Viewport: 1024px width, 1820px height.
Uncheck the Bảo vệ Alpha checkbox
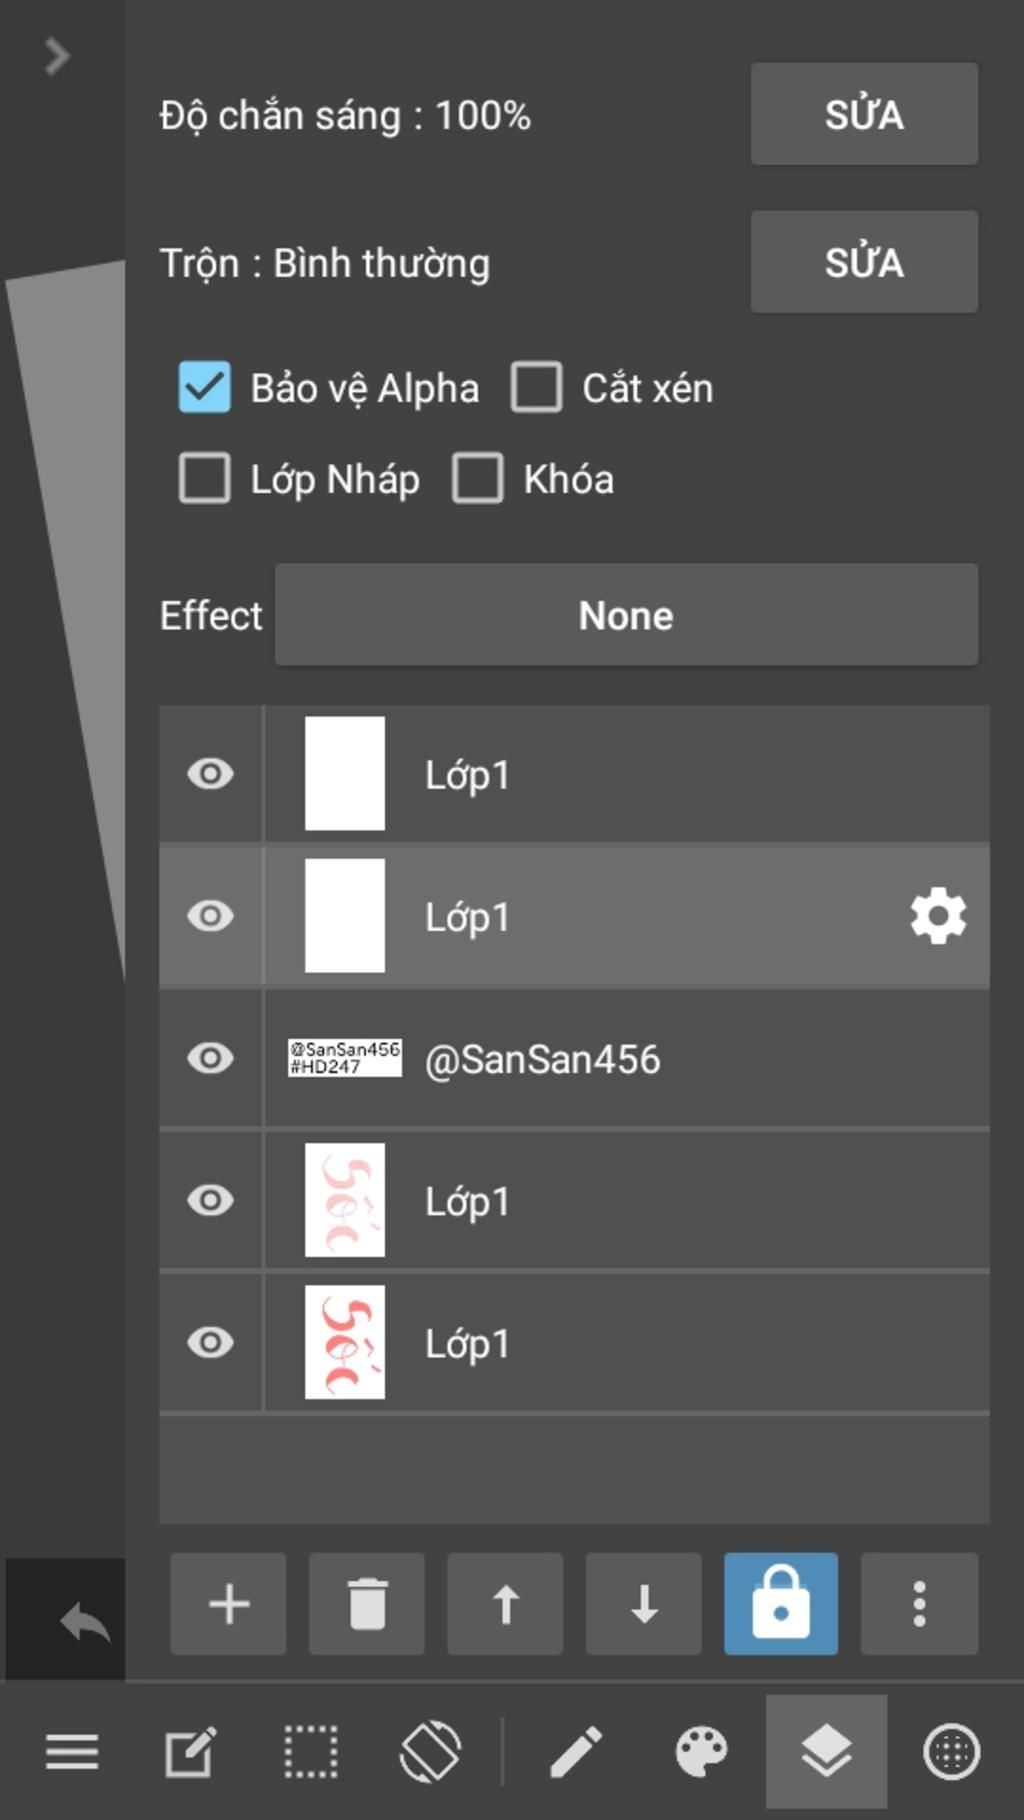205,387
